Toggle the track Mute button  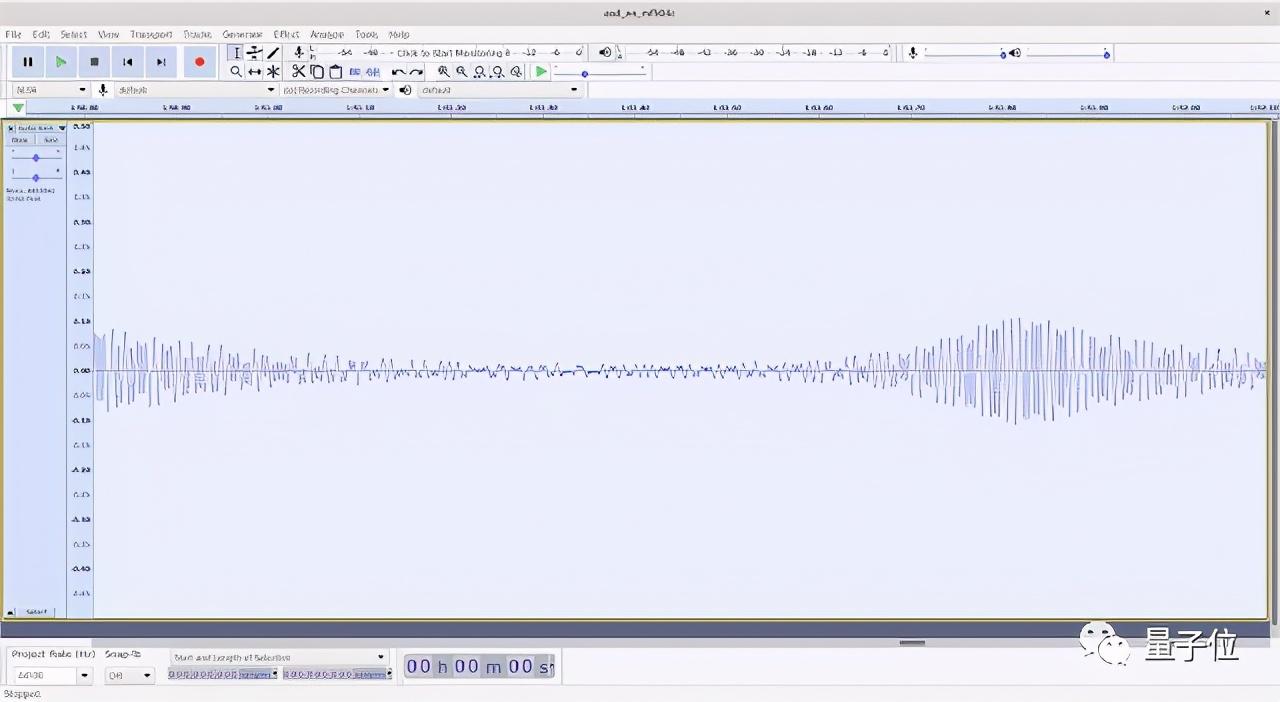click(20, 140)
